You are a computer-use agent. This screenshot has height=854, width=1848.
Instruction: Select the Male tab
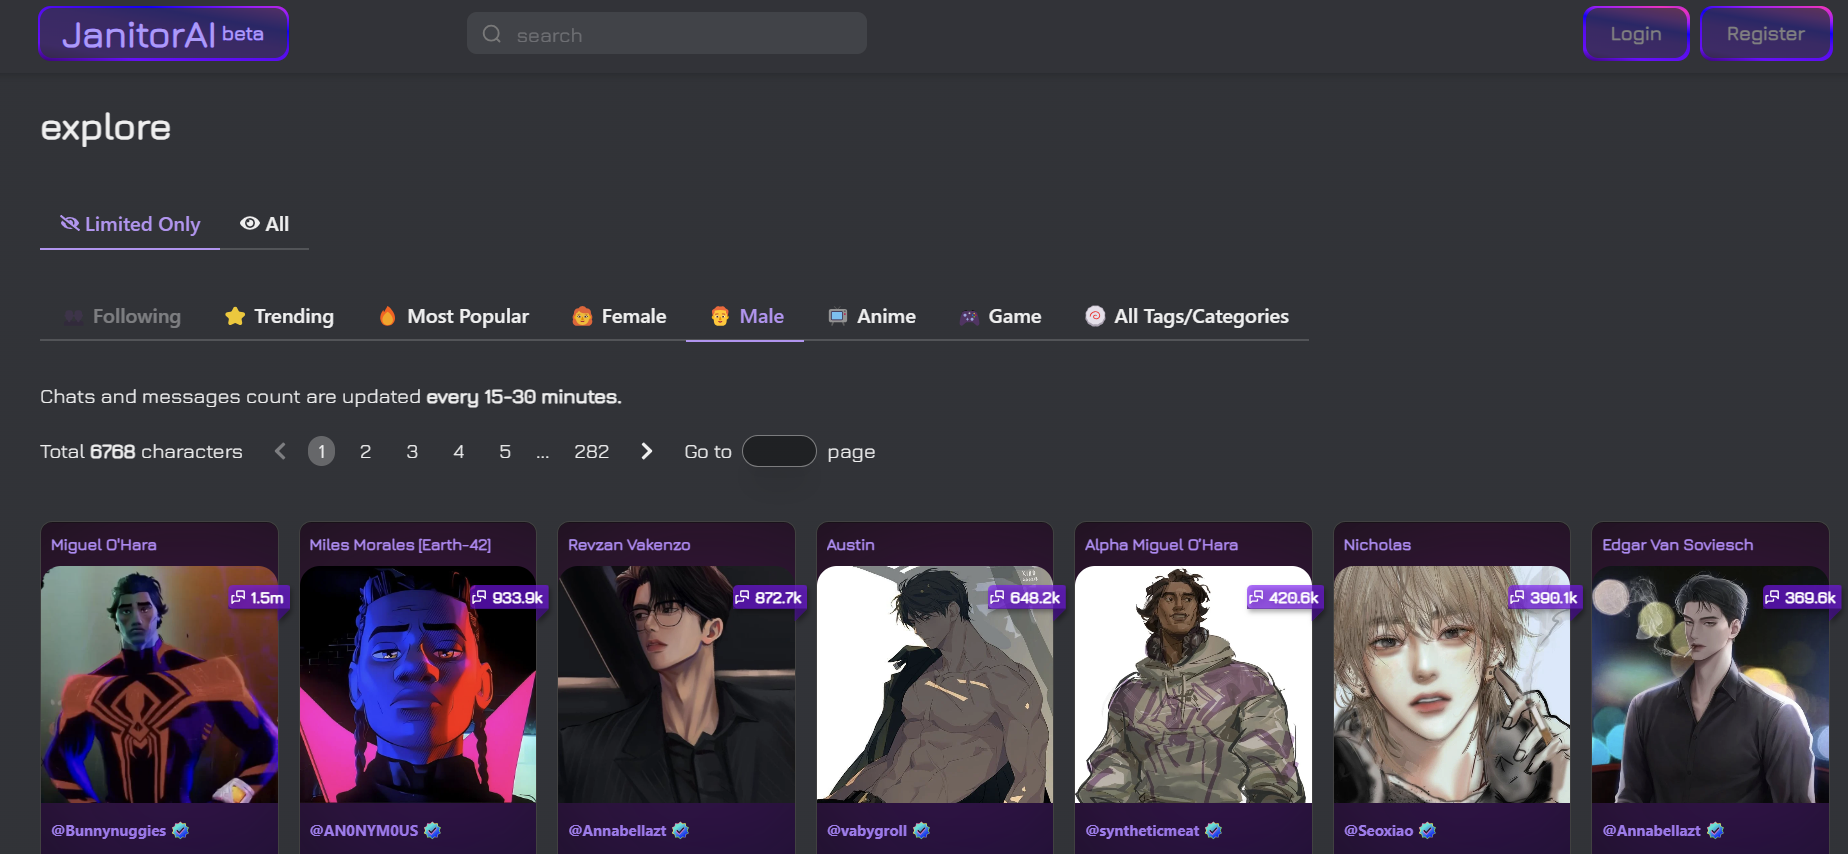[746, 317]
